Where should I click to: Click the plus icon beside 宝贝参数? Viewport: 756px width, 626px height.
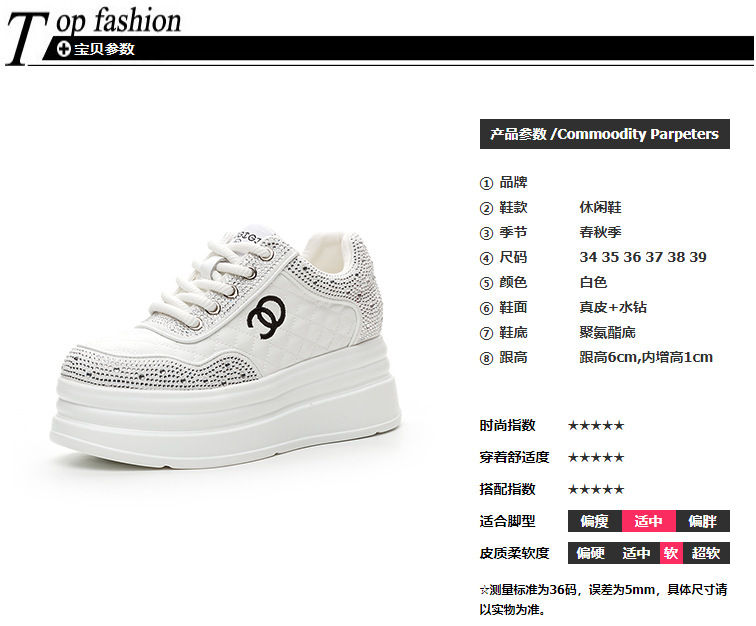[x=64, y=49]
